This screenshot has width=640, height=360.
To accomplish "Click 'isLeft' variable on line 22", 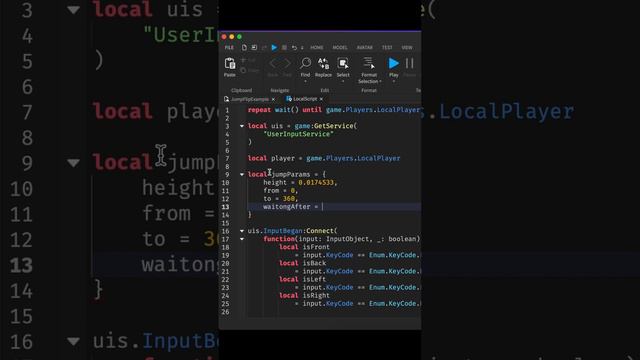I will click(x=314, y=280).
